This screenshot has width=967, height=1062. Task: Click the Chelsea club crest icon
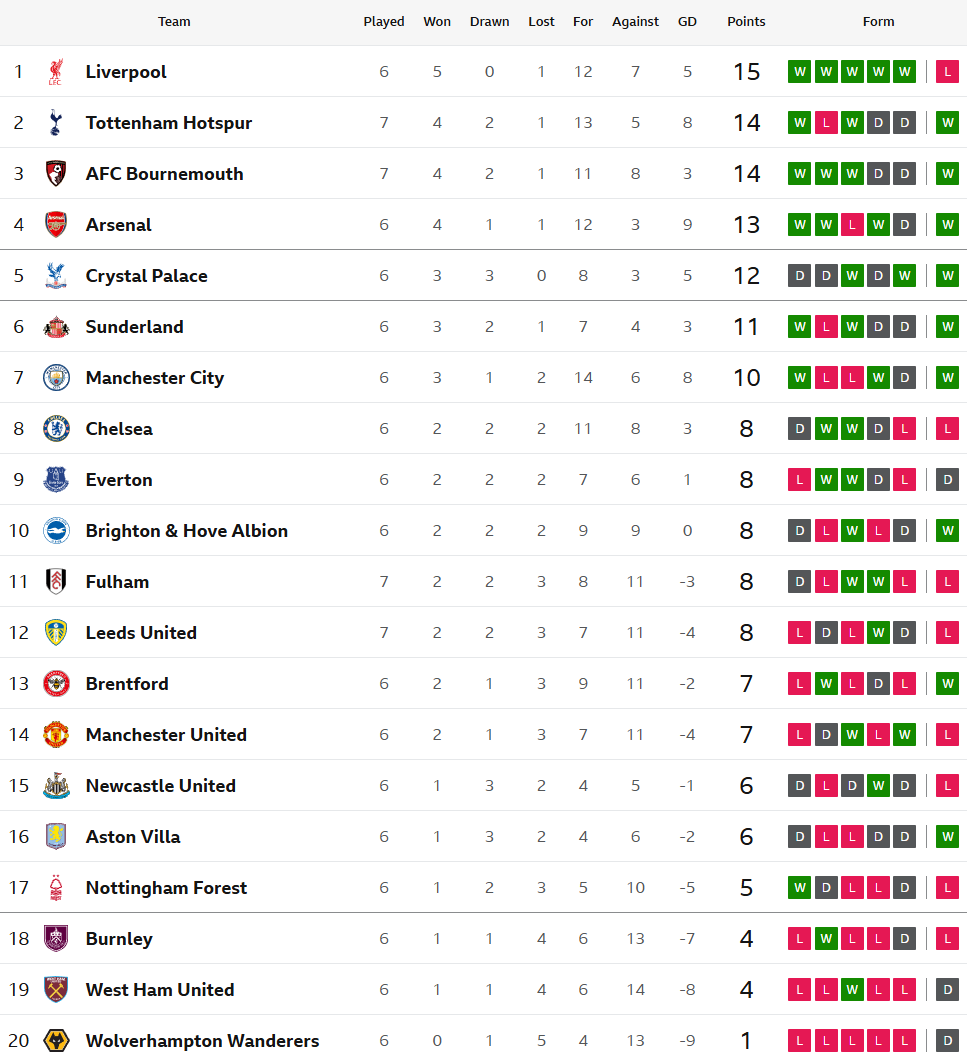[56, 429]
